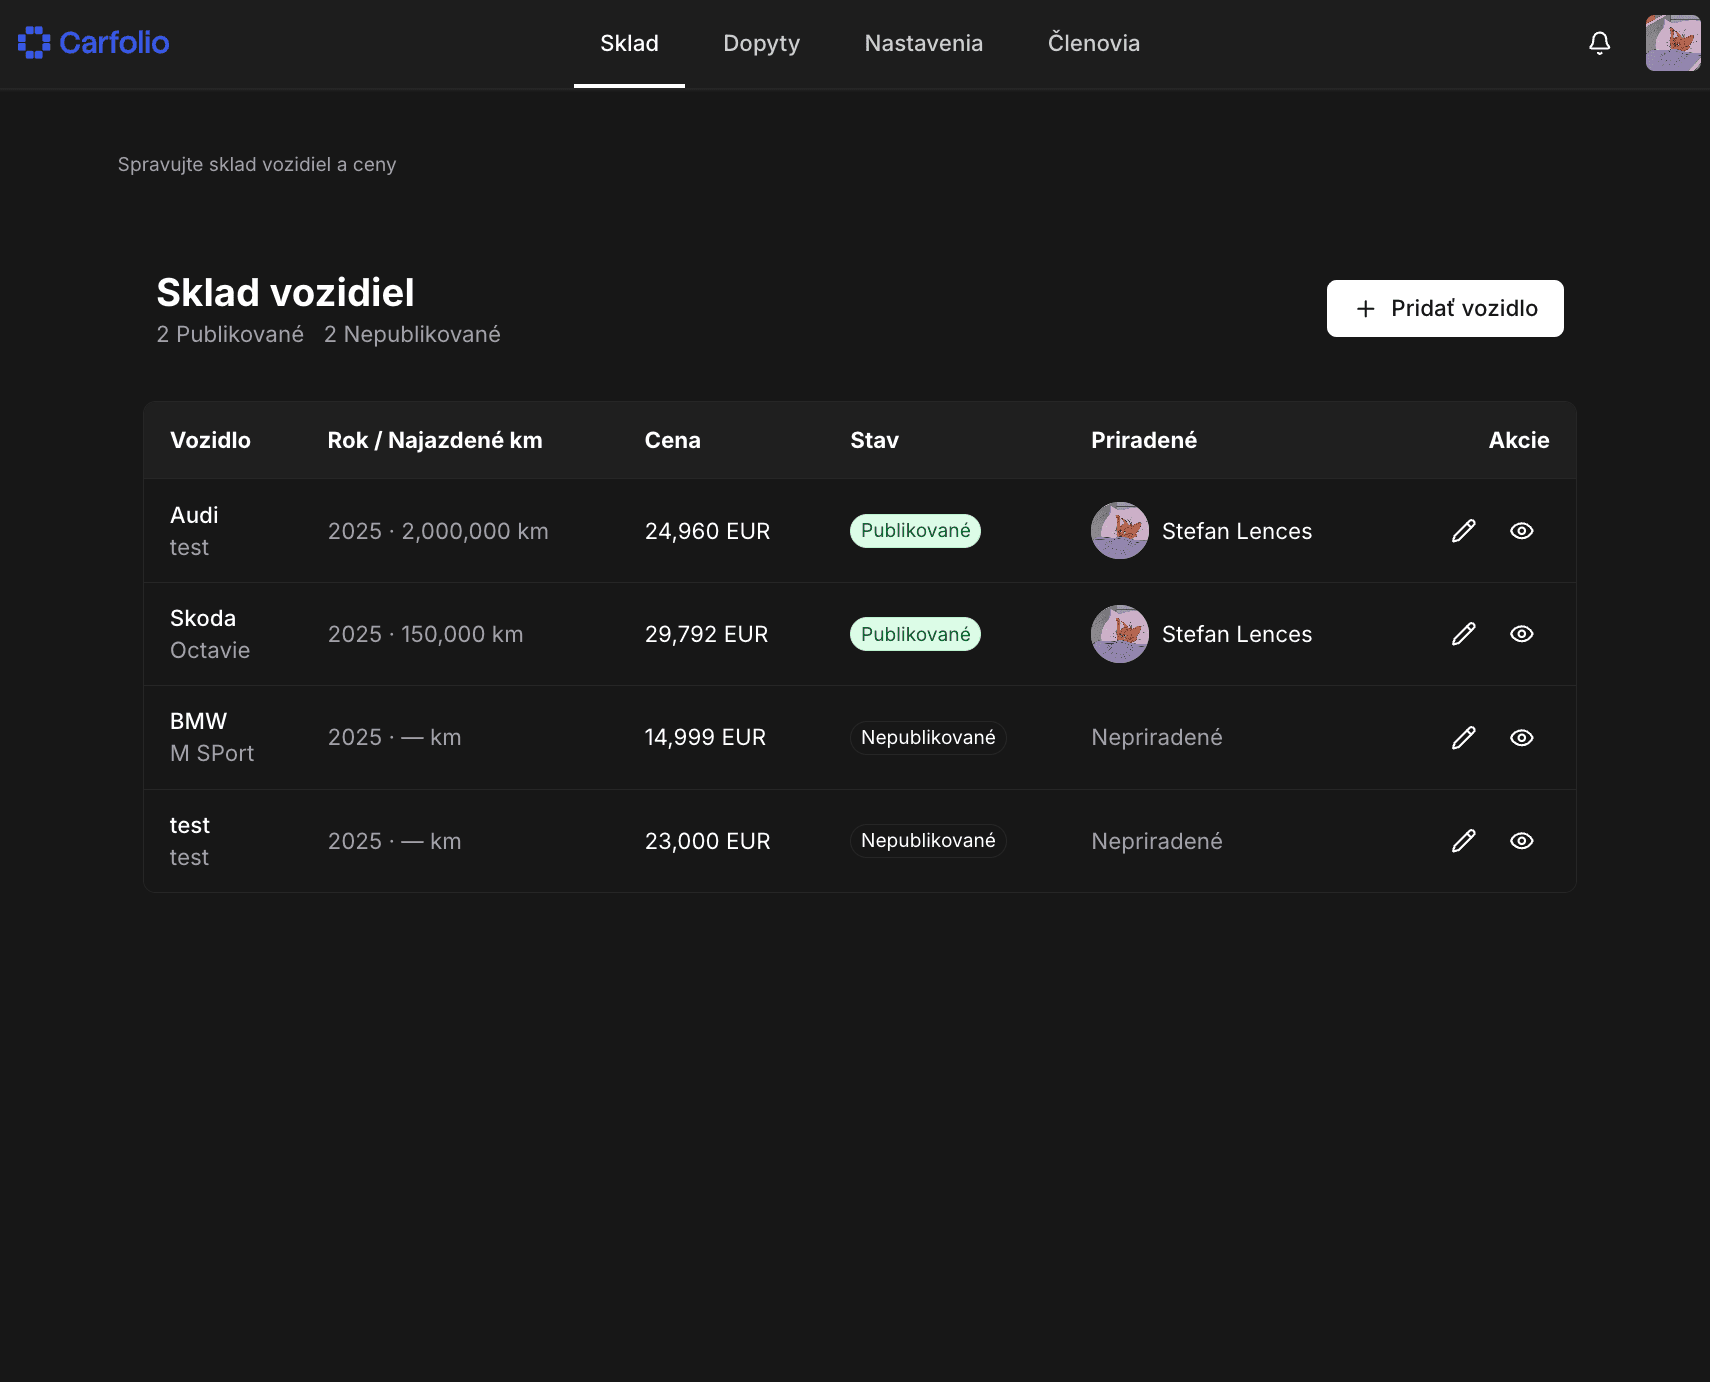
Task: Go to the Členovia tab
Action: (1093, 43)
